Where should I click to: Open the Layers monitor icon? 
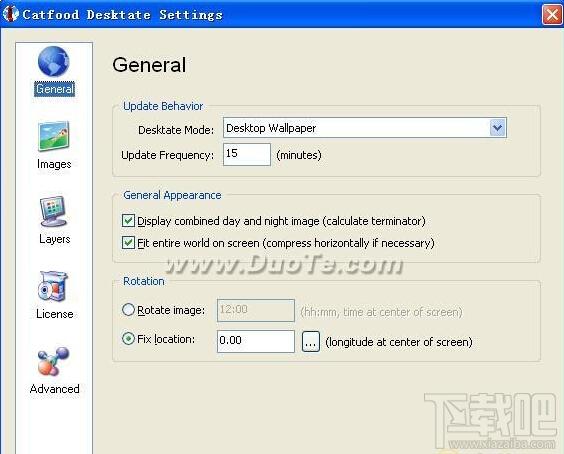coord(53,212)
